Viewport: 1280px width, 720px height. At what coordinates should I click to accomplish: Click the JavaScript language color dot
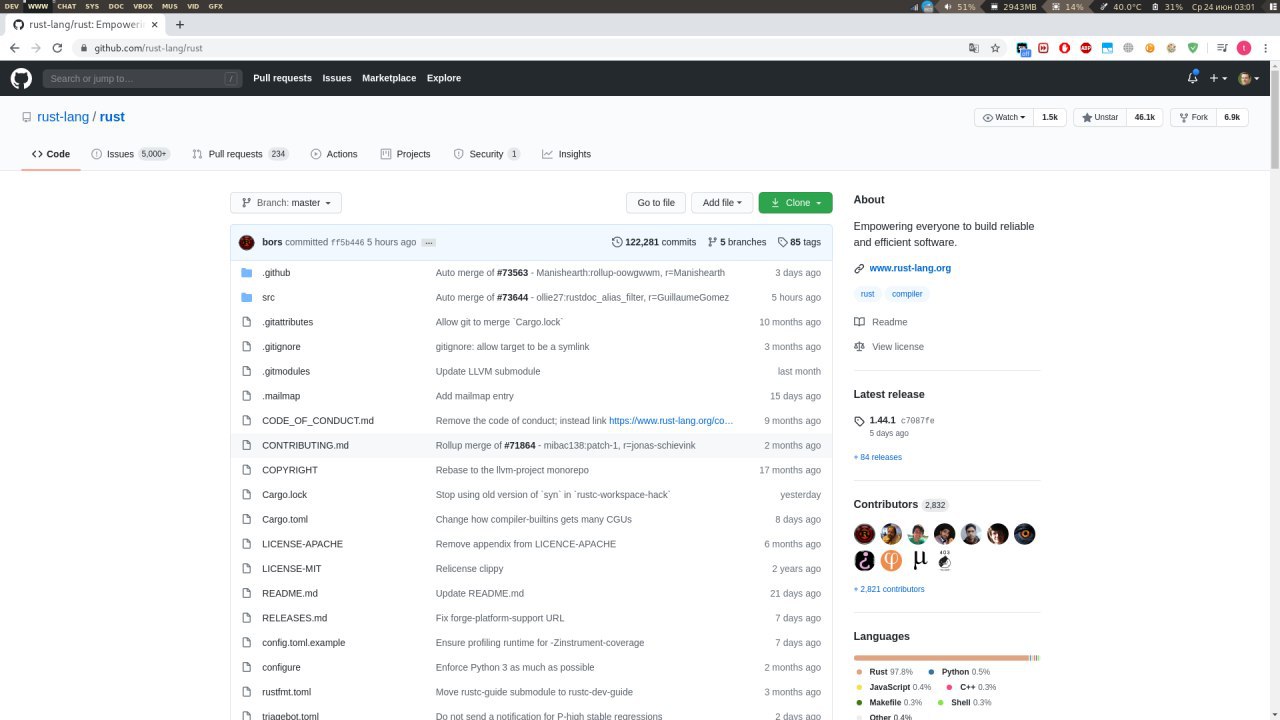click(x=859, y=687)
